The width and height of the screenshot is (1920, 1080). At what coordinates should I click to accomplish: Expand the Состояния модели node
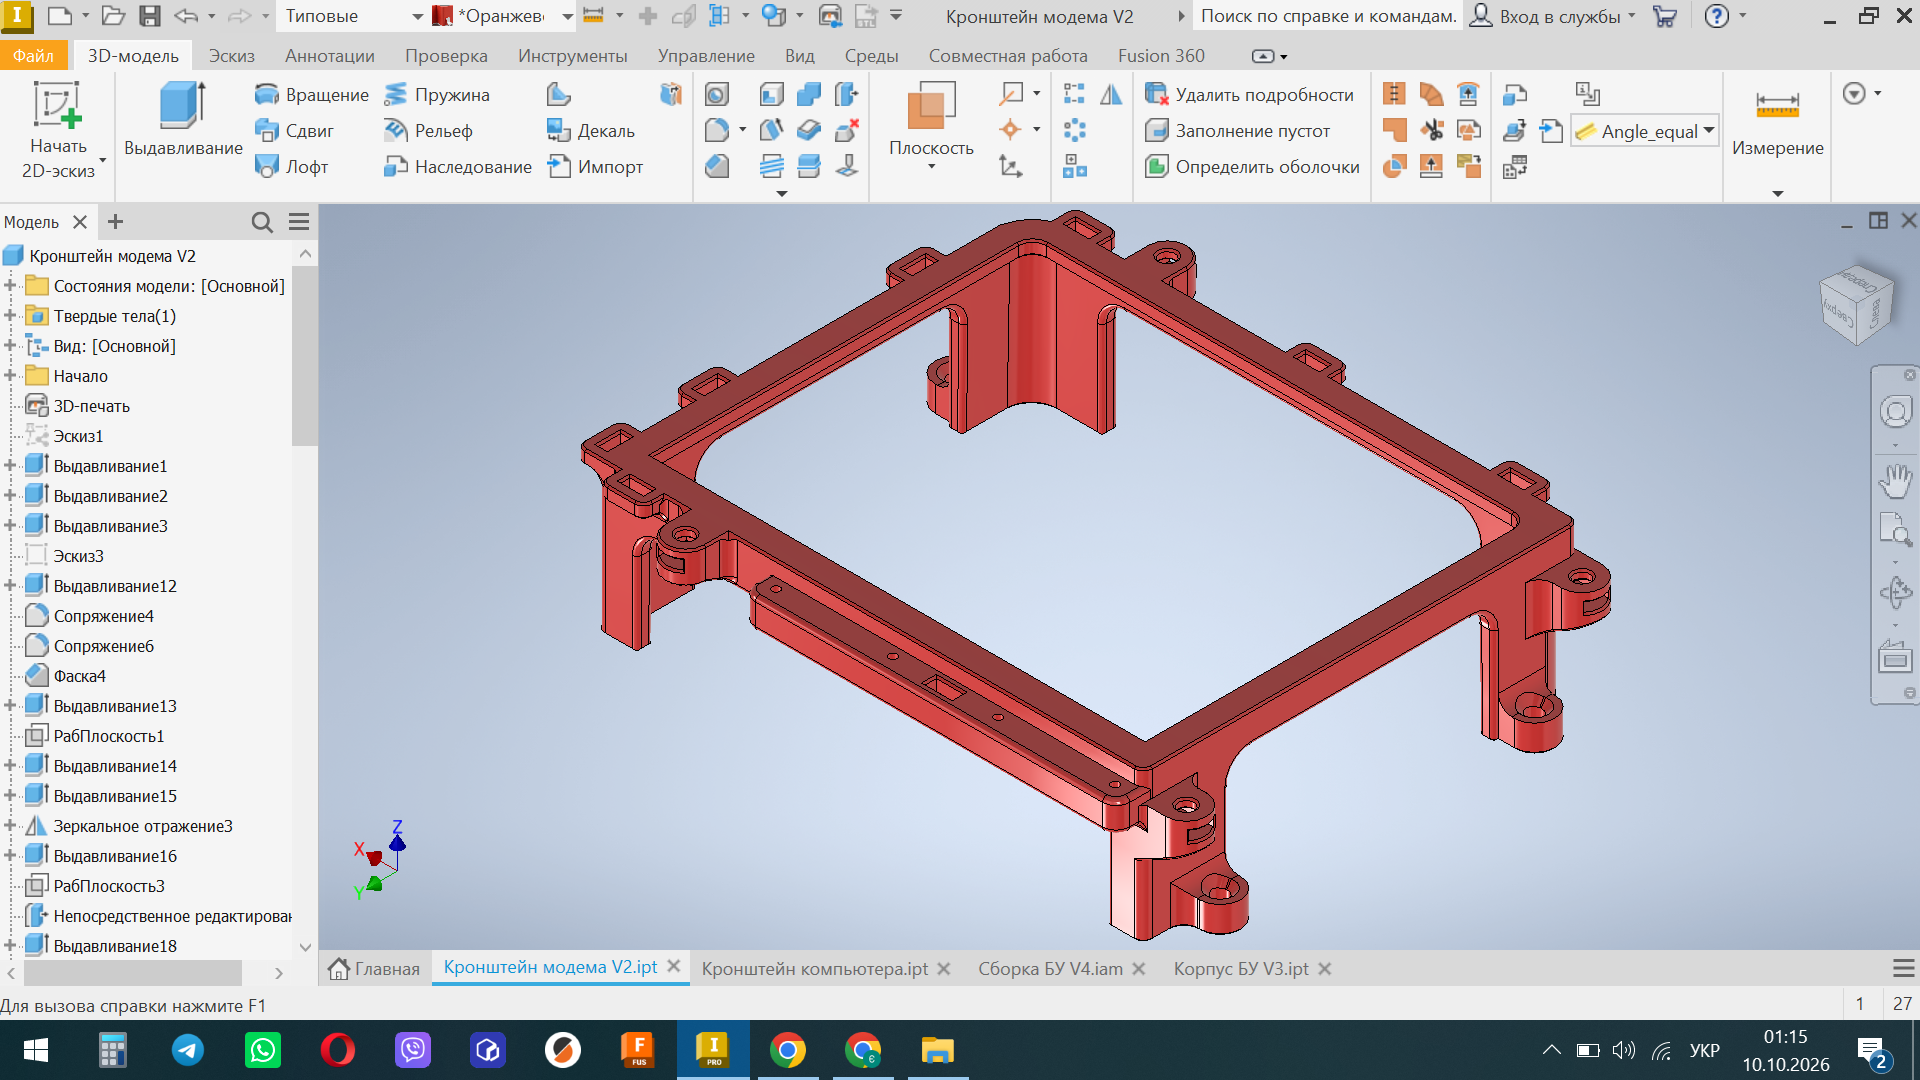tap(9, 286)
